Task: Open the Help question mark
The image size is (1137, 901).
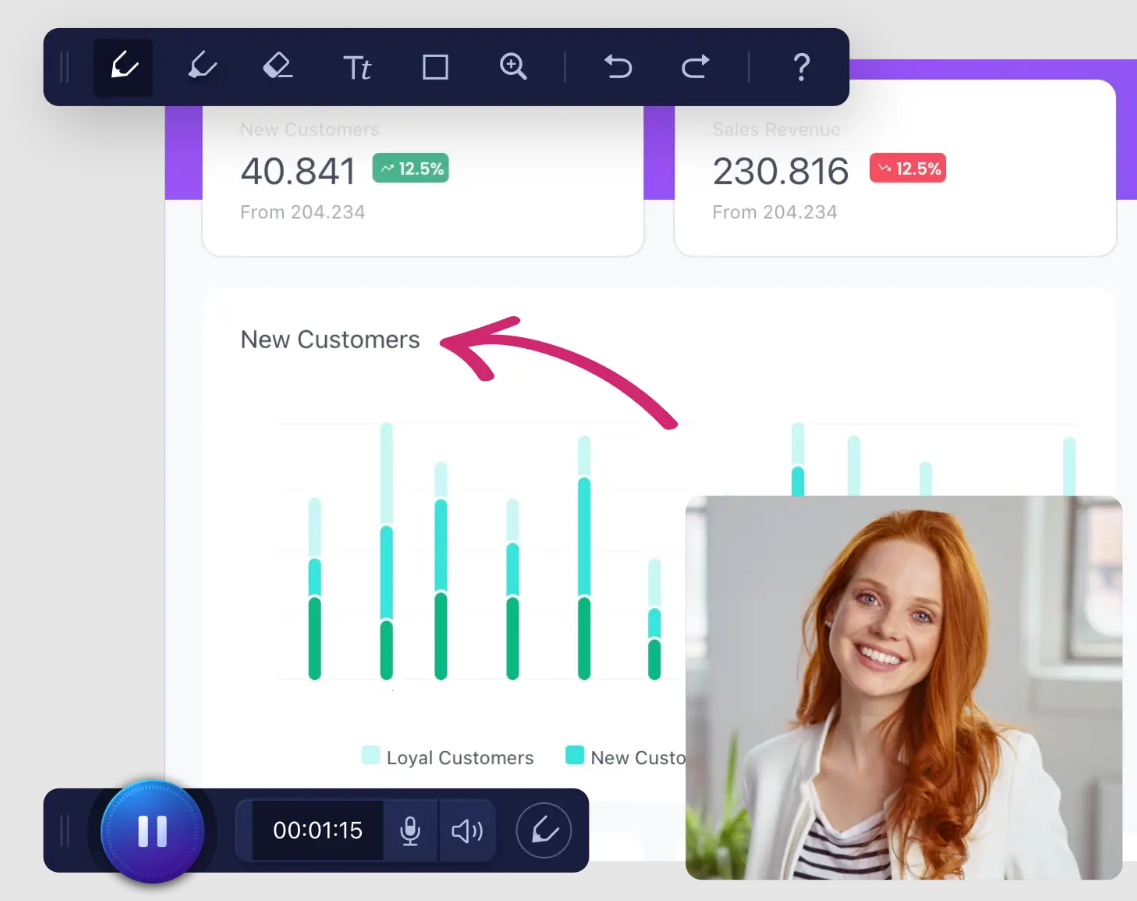Action: (801, 67)
